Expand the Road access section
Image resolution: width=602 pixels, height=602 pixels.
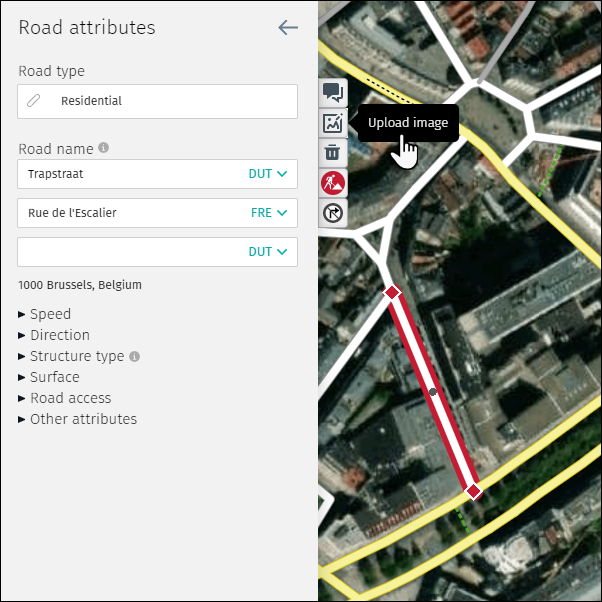coord(64,398)
